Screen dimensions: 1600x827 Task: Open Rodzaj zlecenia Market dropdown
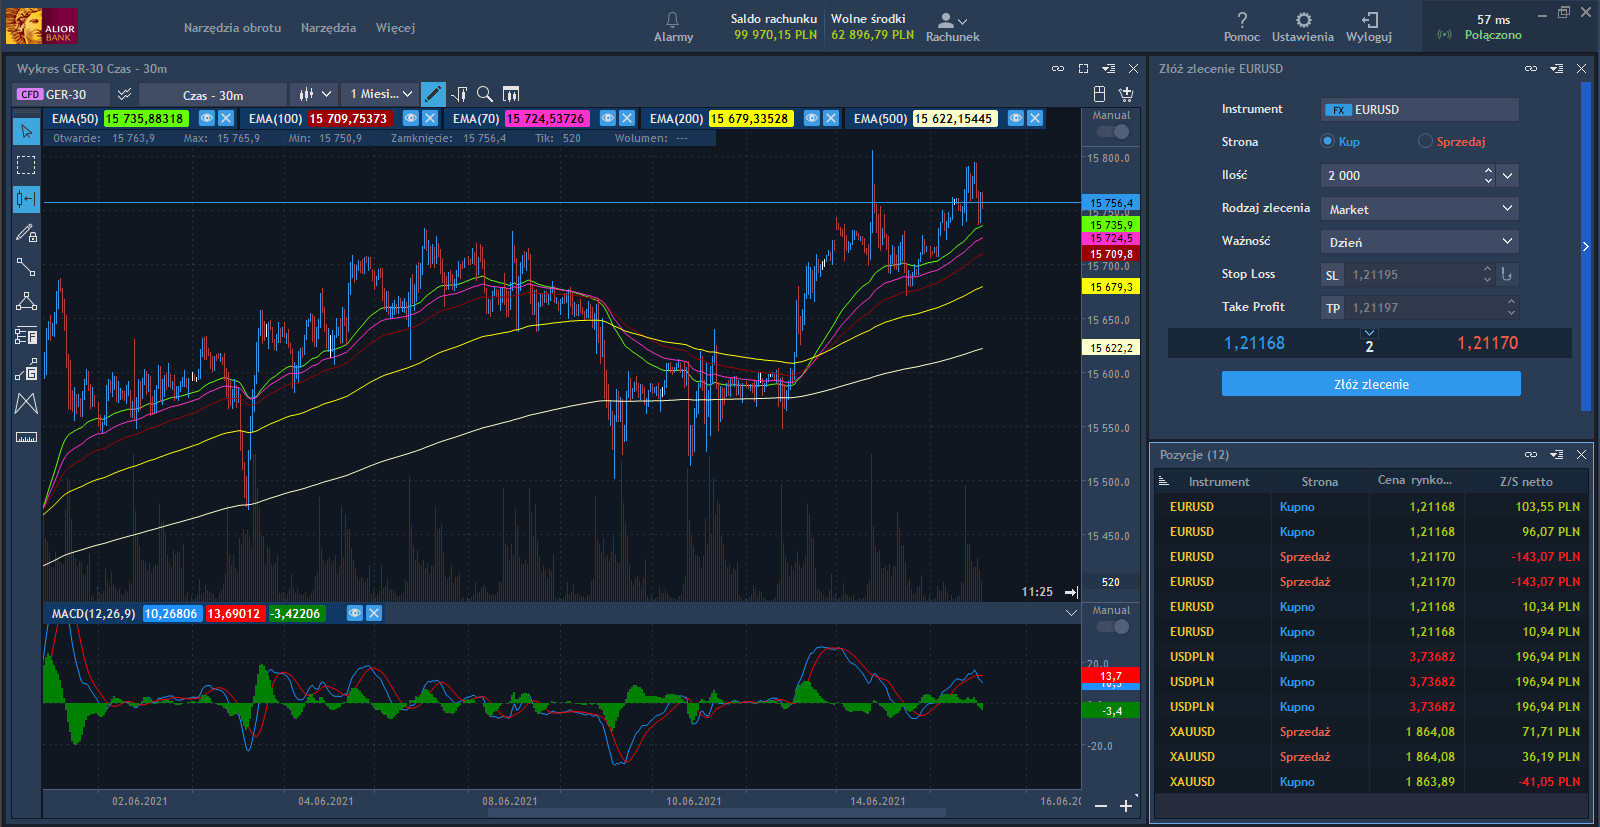click(1420, 209)
